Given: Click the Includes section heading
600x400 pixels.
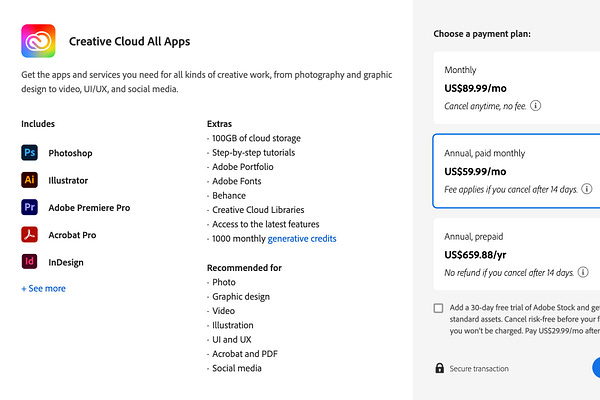Looking at the screenshot, I should (x=38, y=124).
